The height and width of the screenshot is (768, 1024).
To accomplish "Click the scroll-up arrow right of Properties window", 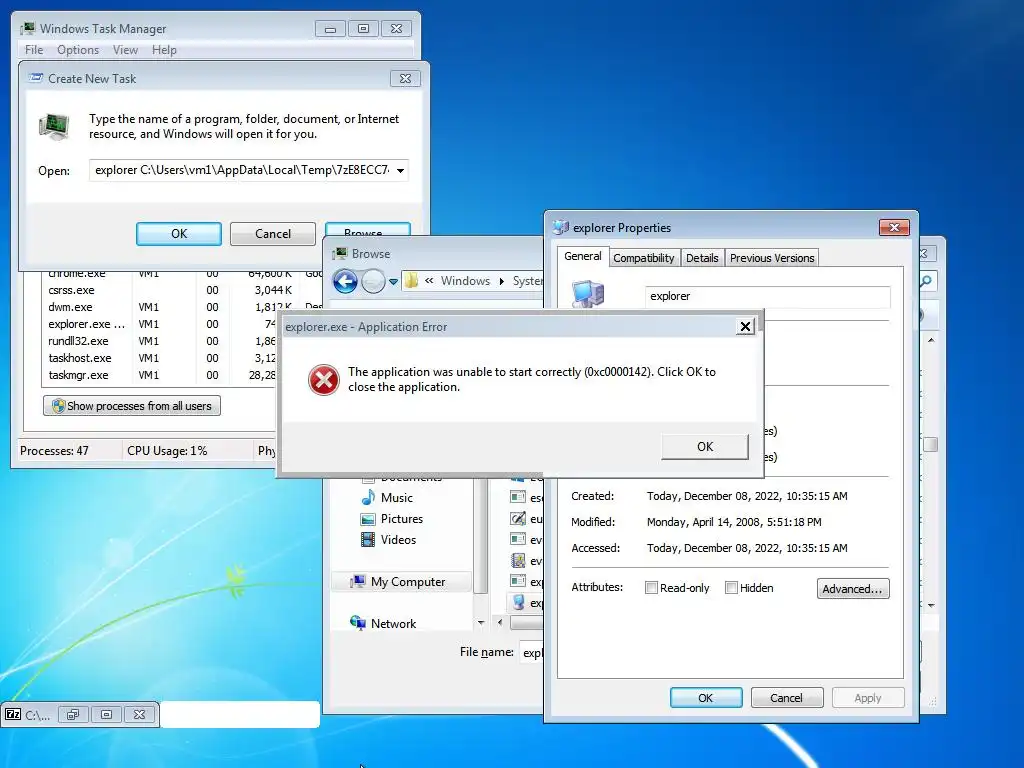I will (x=931, y=340).
